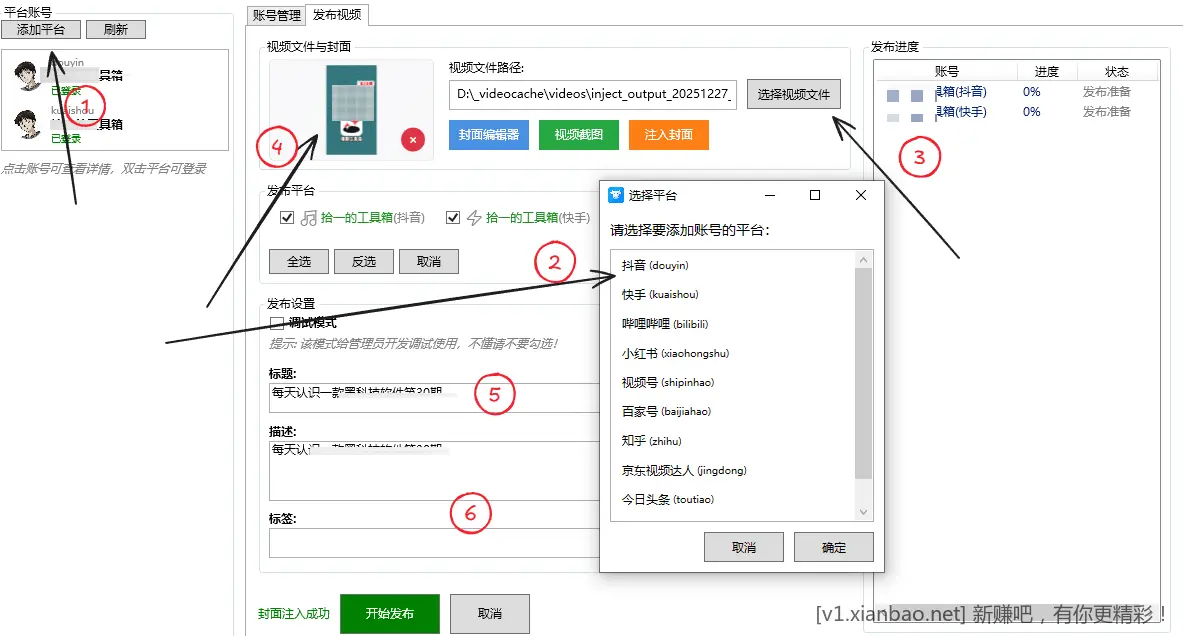
Task: Click the orange 注入封面 button
Action: [668, 134]
